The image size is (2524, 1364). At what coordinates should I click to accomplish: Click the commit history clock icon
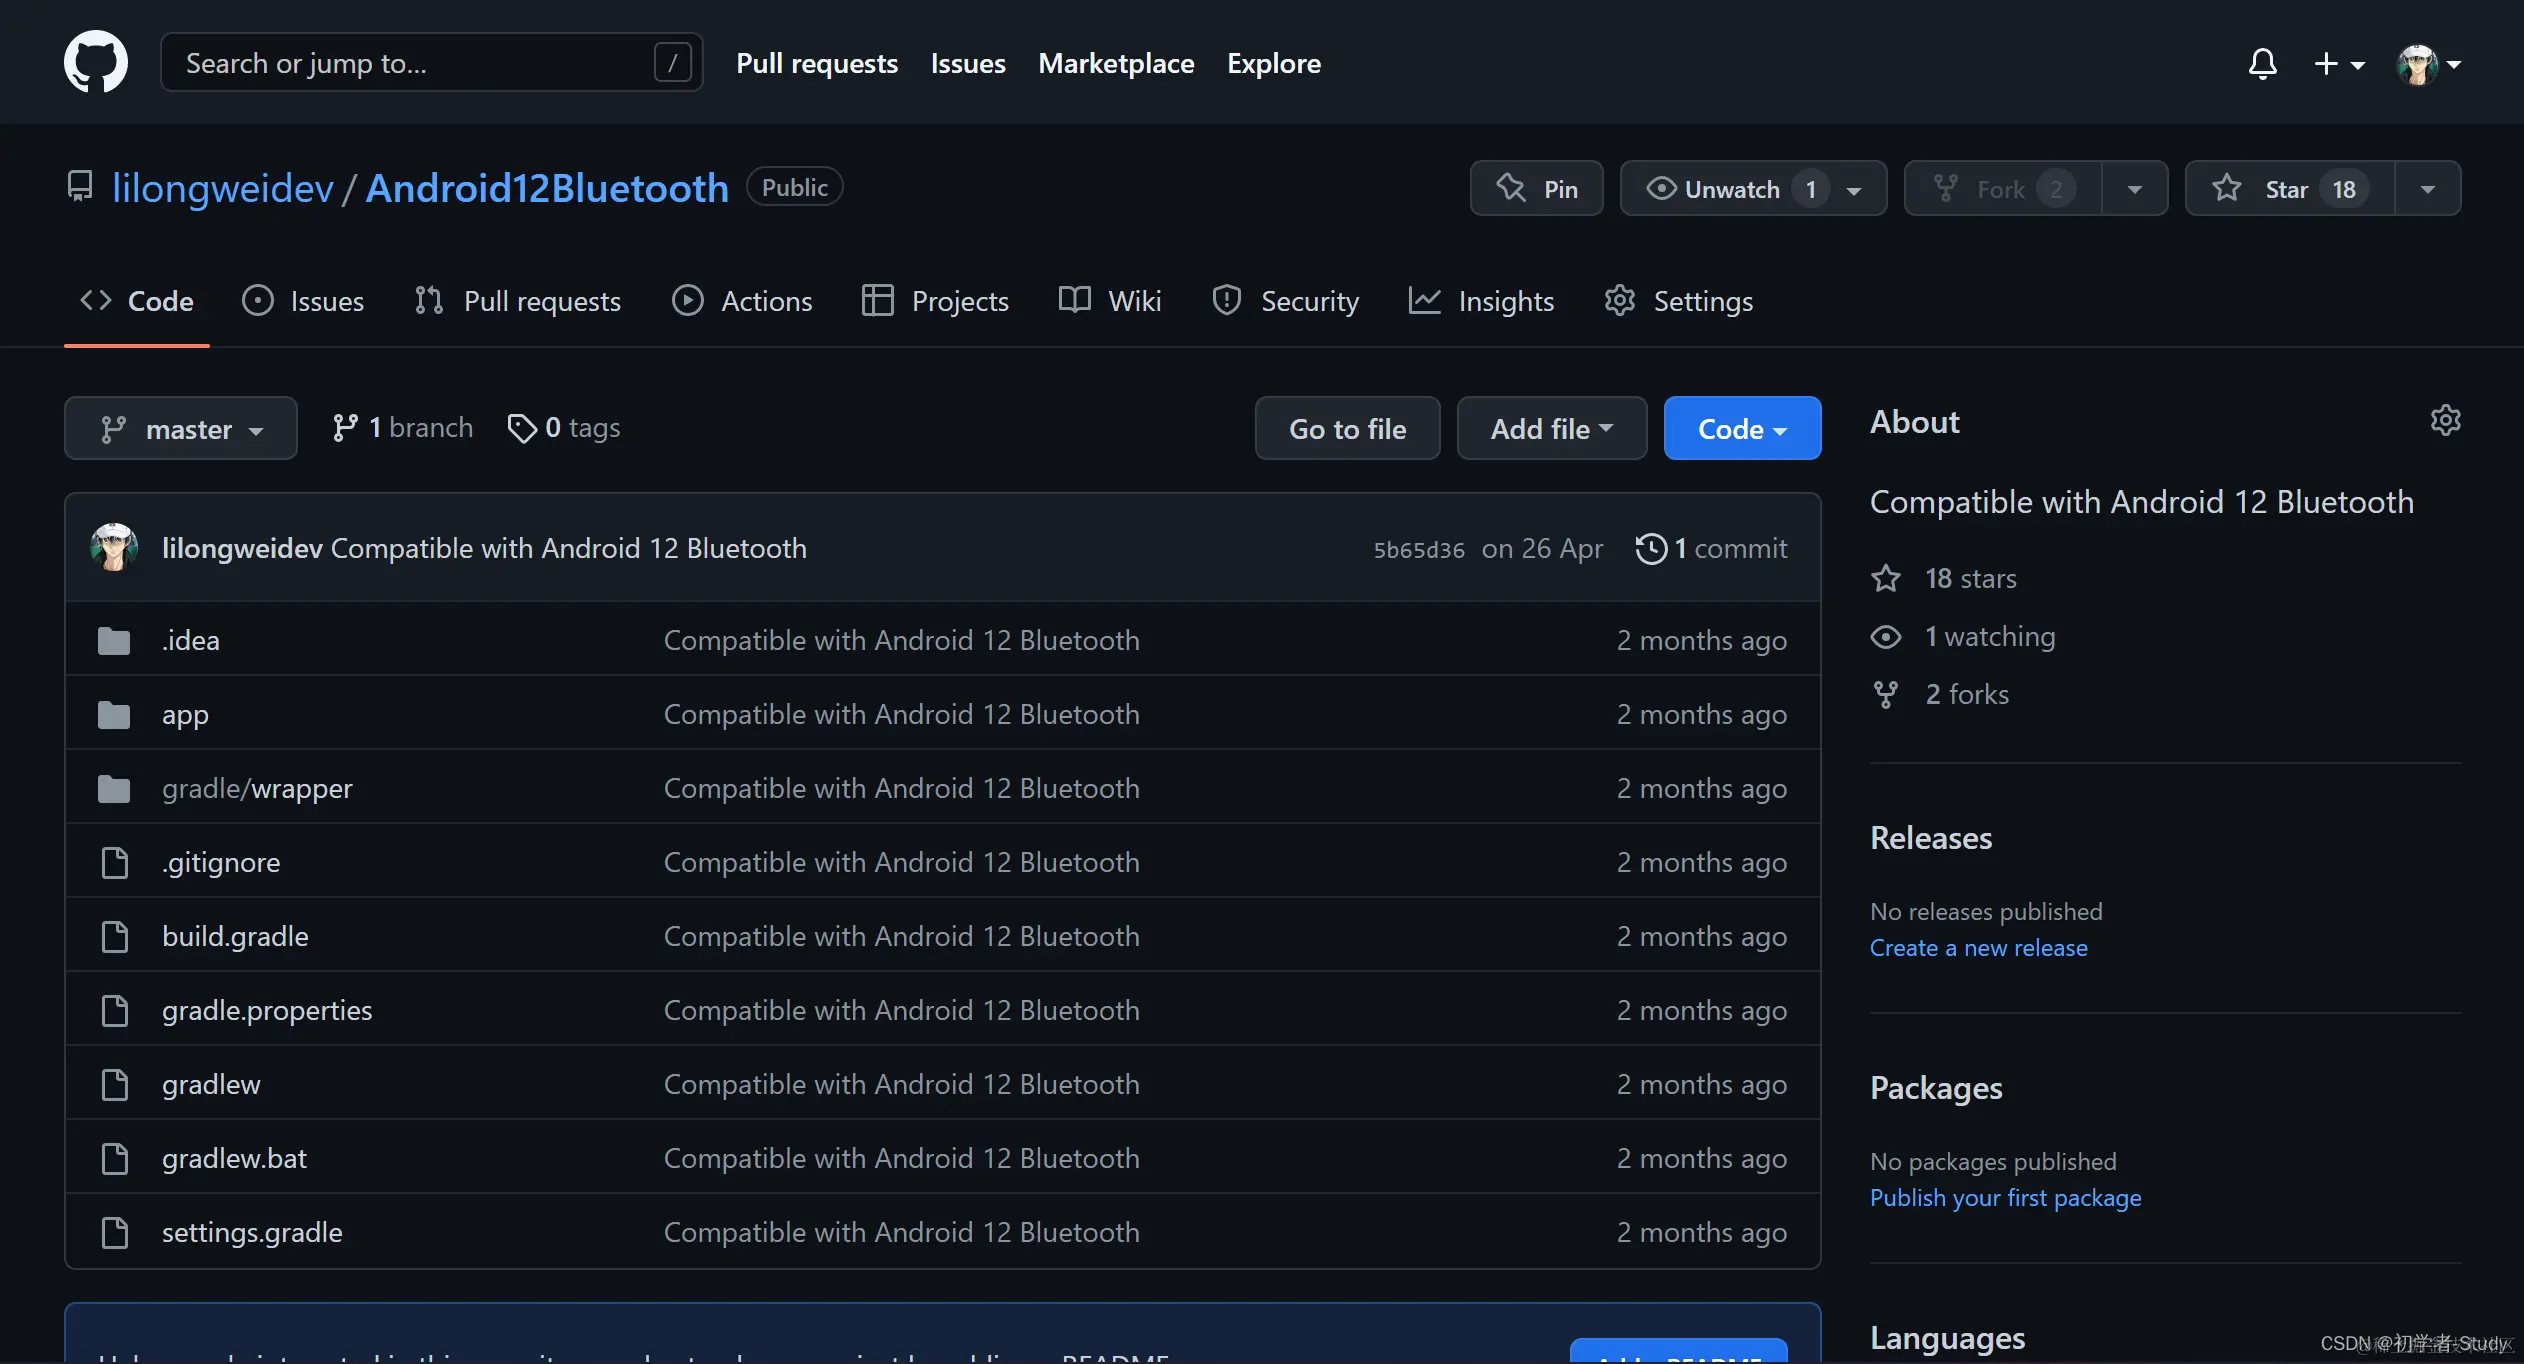pyautogui.click(x=1651, y=548)
